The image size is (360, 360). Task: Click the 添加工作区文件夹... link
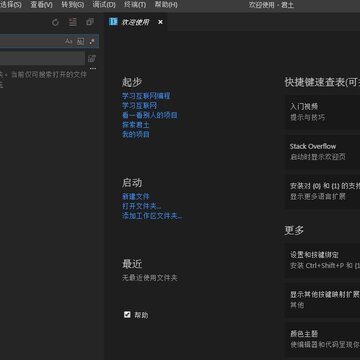click(x=152, y=216)
